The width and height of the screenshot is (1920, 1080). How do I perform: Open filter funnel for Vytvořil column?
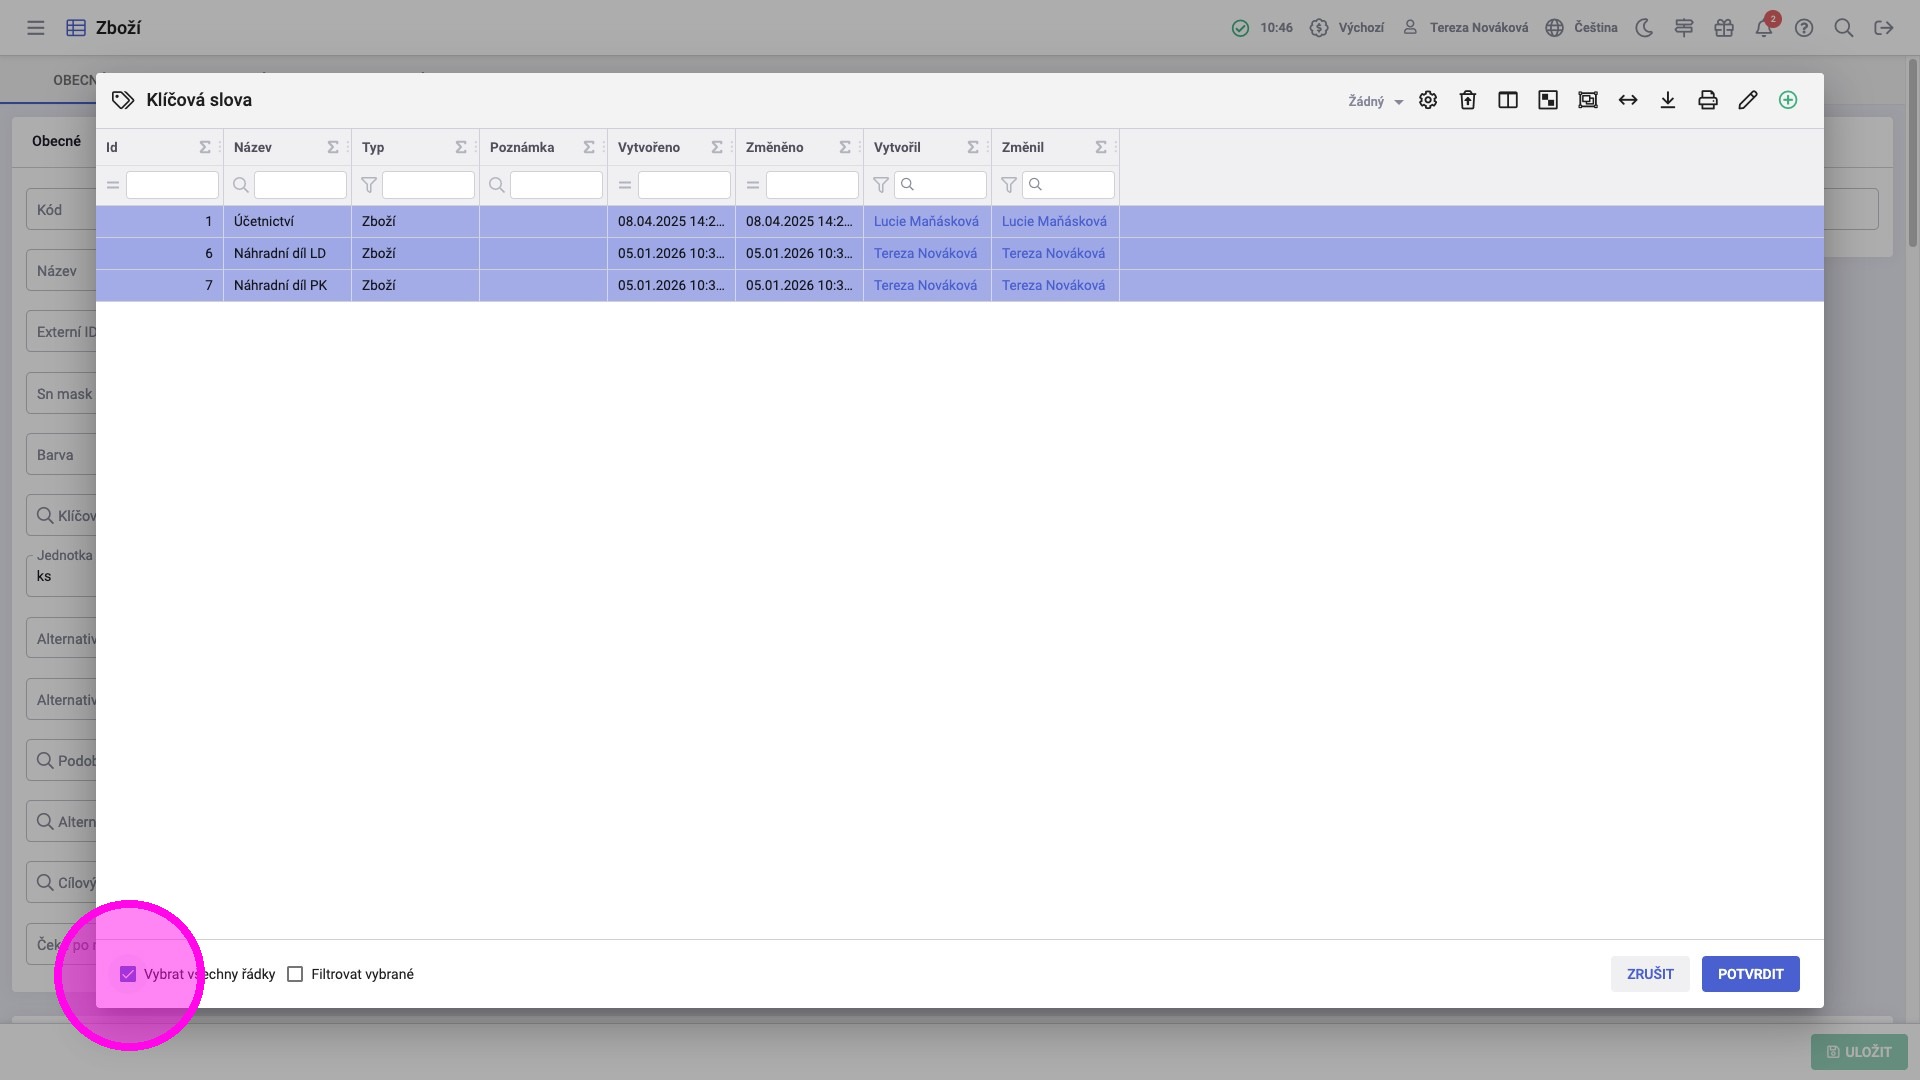[x=881, y=185]
